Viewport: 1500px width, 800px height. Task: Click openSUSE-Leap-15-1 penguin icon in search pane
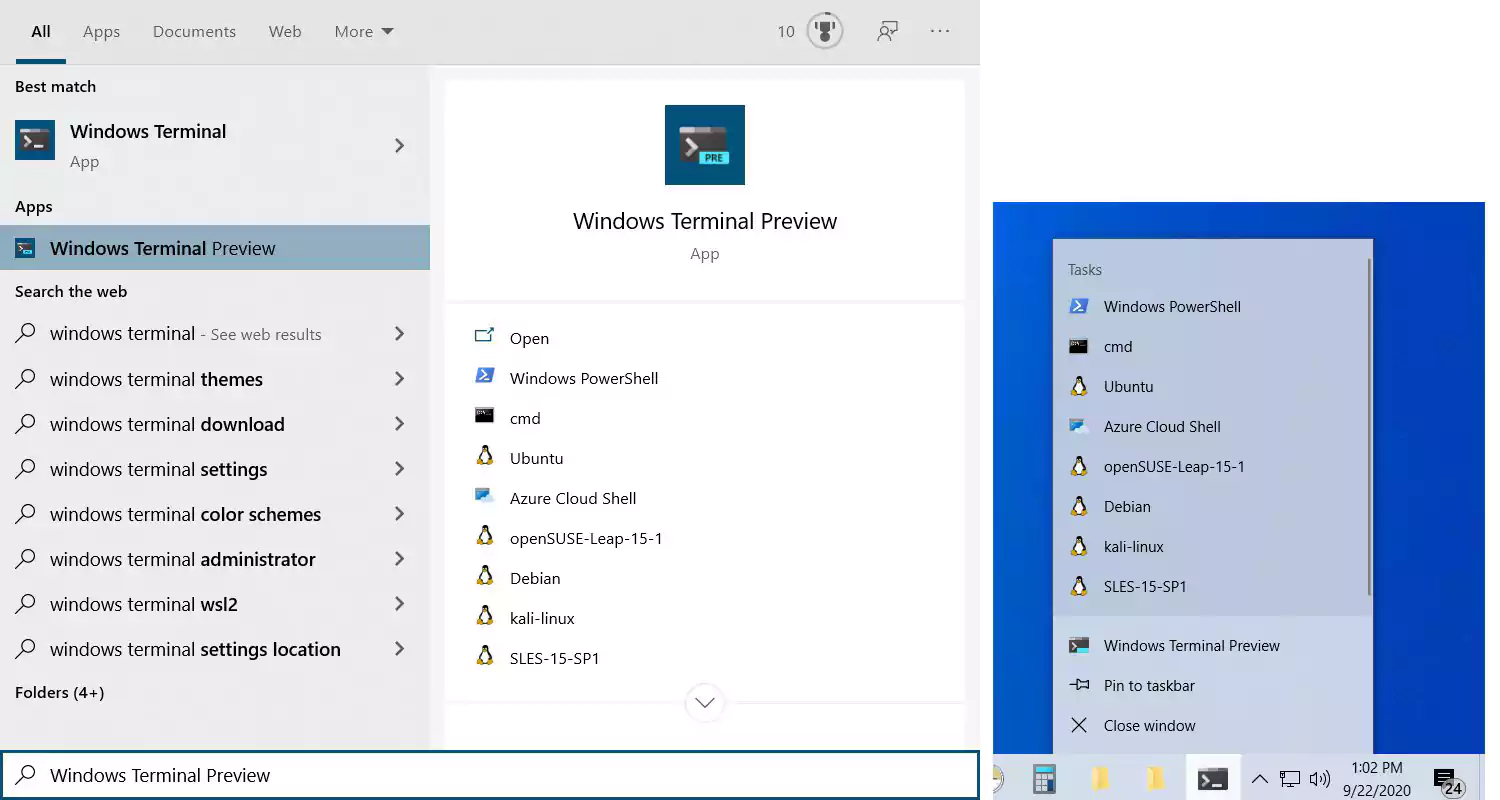485,536
